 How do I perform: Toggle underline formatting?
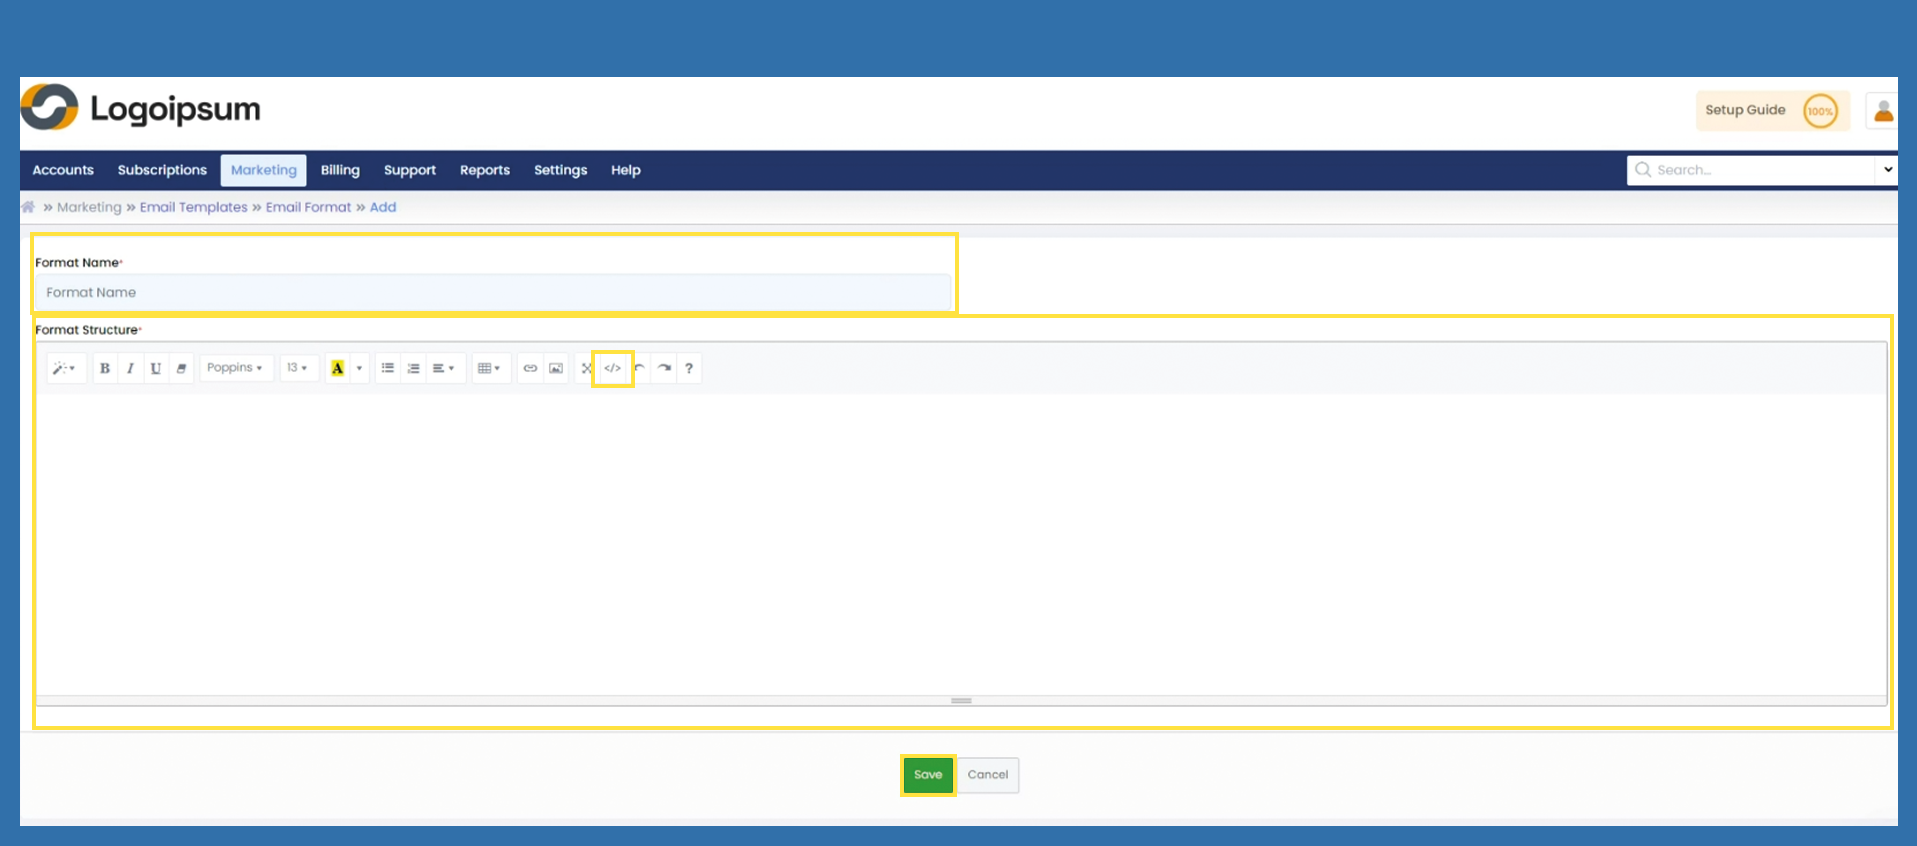tap(155, 368)
